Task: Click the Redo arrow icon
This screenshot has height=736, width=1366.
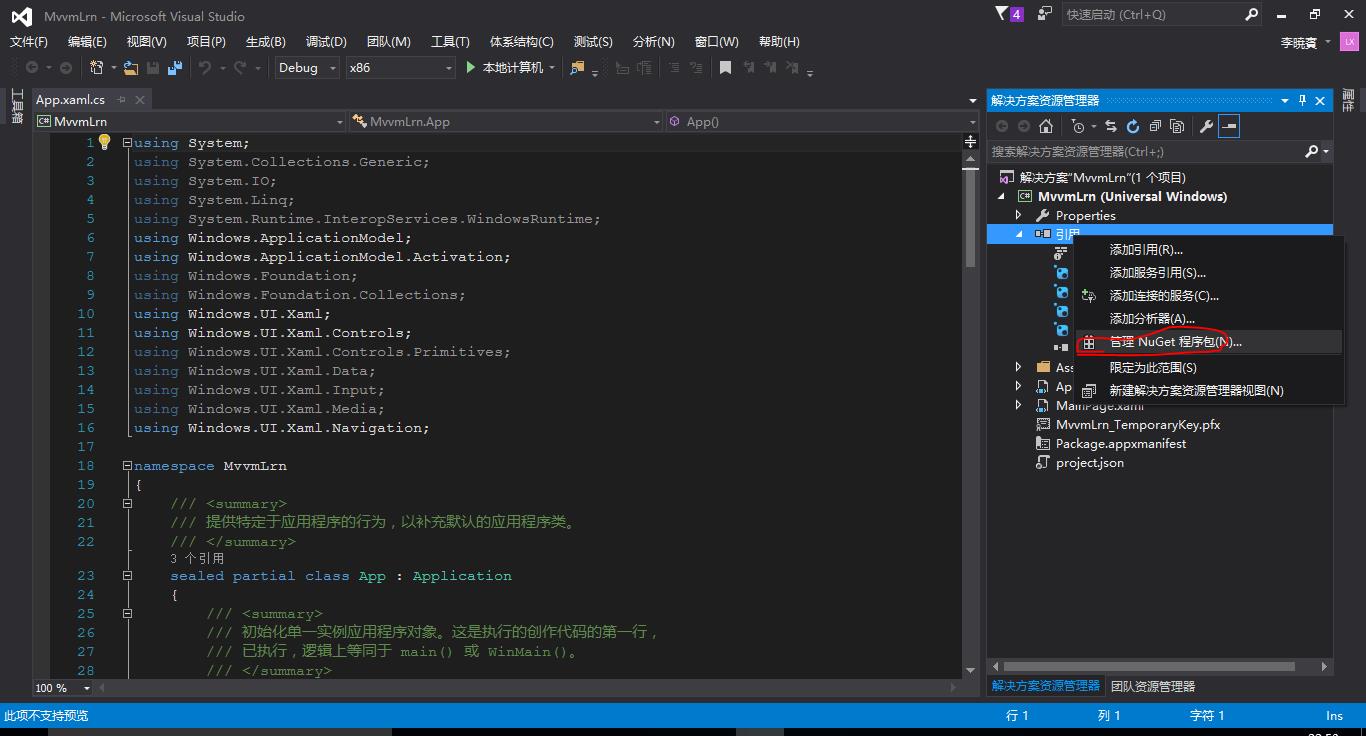Action: coord(240,67)
